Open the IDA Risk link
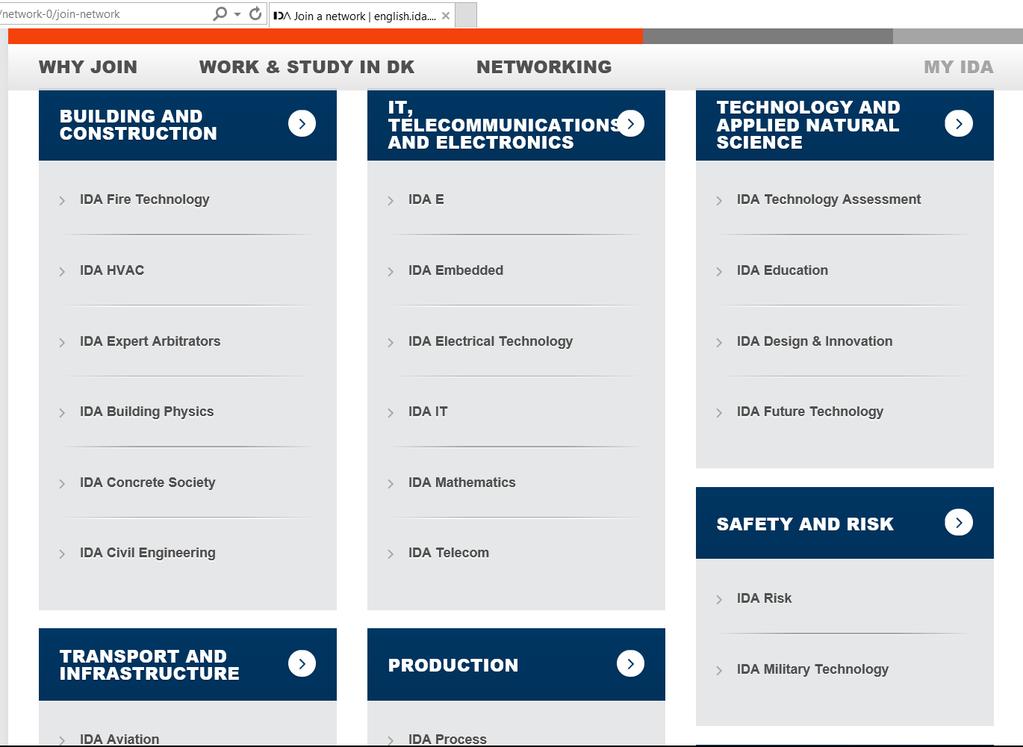Viewport: 1023px width, 747px height. point(764,598)
